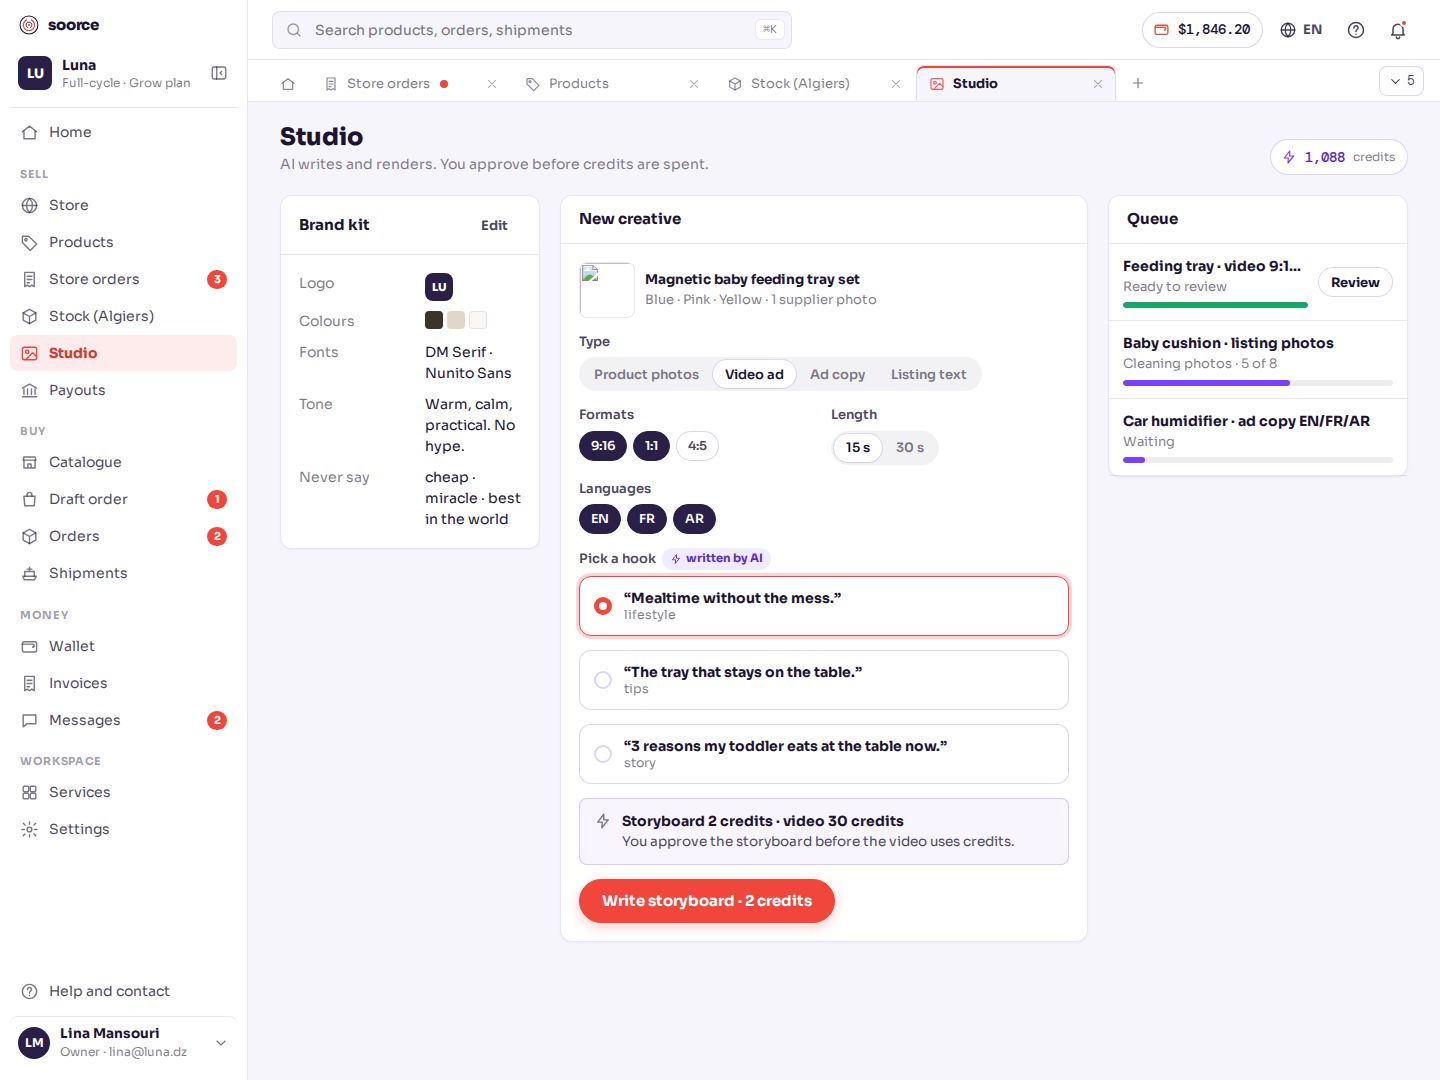Set video length to 30 s
This screenshot has height=1080, width=1440.
[910, 447]
